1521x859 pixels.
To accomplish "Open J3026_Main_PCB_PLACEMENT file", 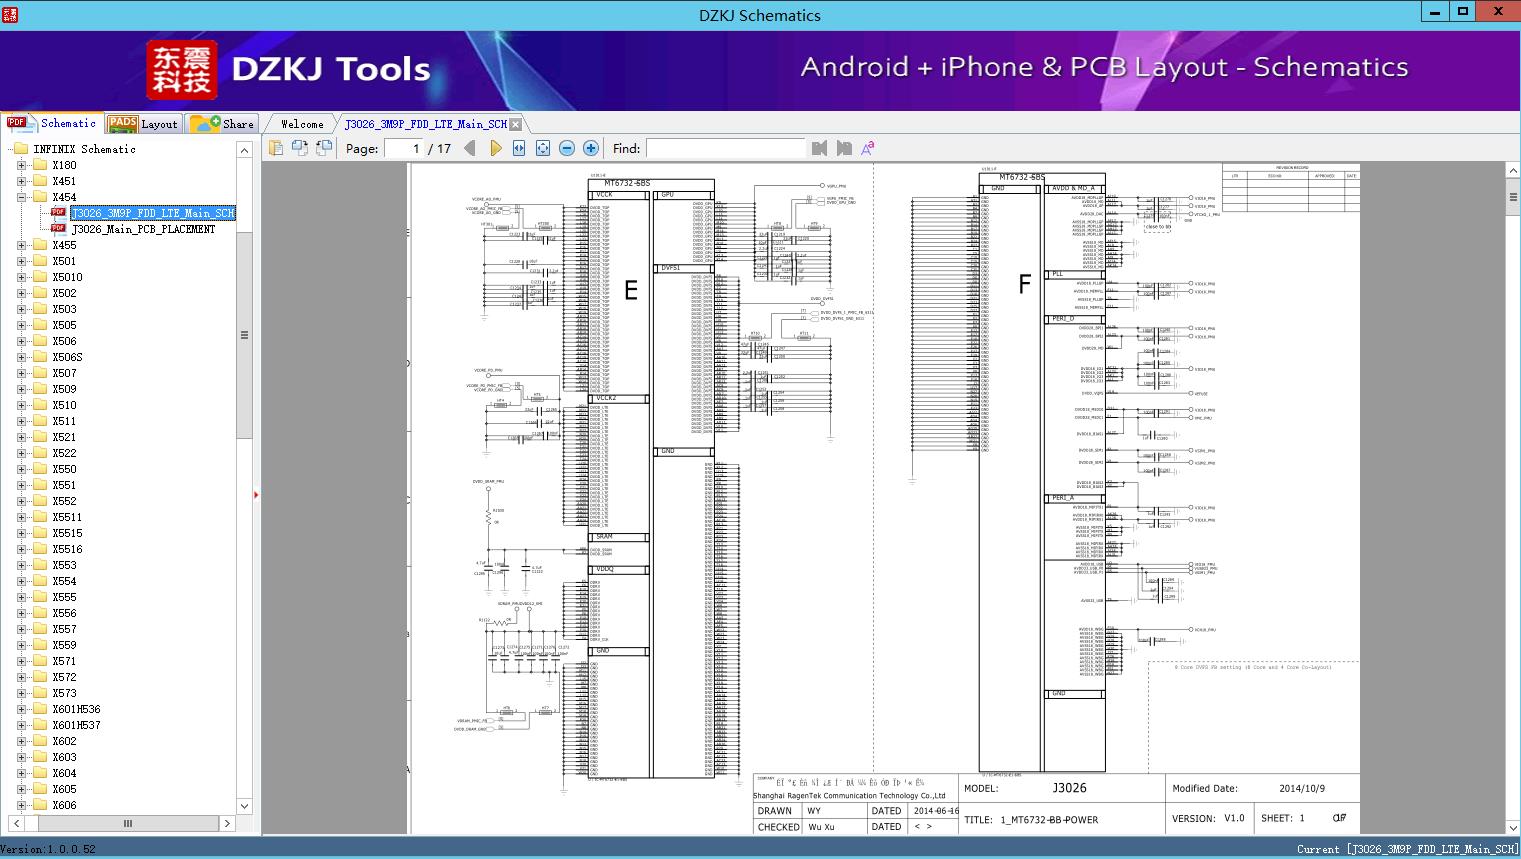I will point(143,229).
